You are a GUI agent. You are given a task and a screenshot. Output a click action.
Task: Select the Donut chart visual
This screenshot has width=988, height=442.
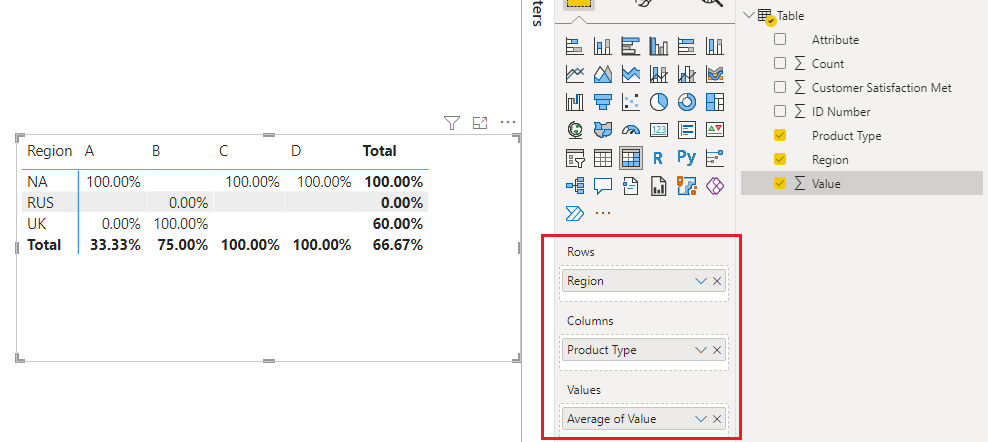687,102
